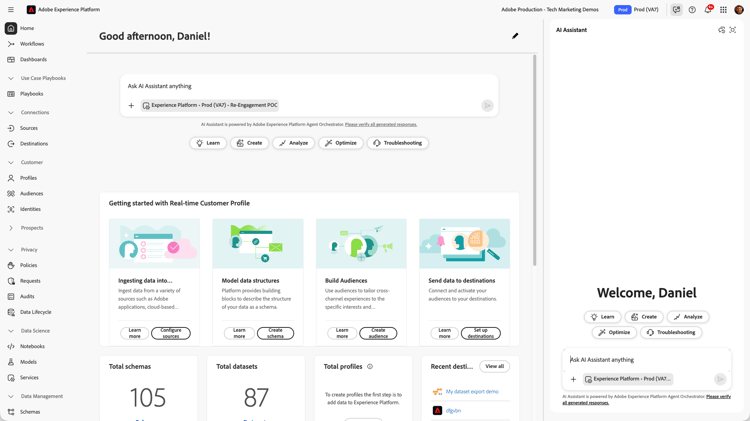Collapse the Privacy section
This screenshot has width=750, height=421.
11,250
